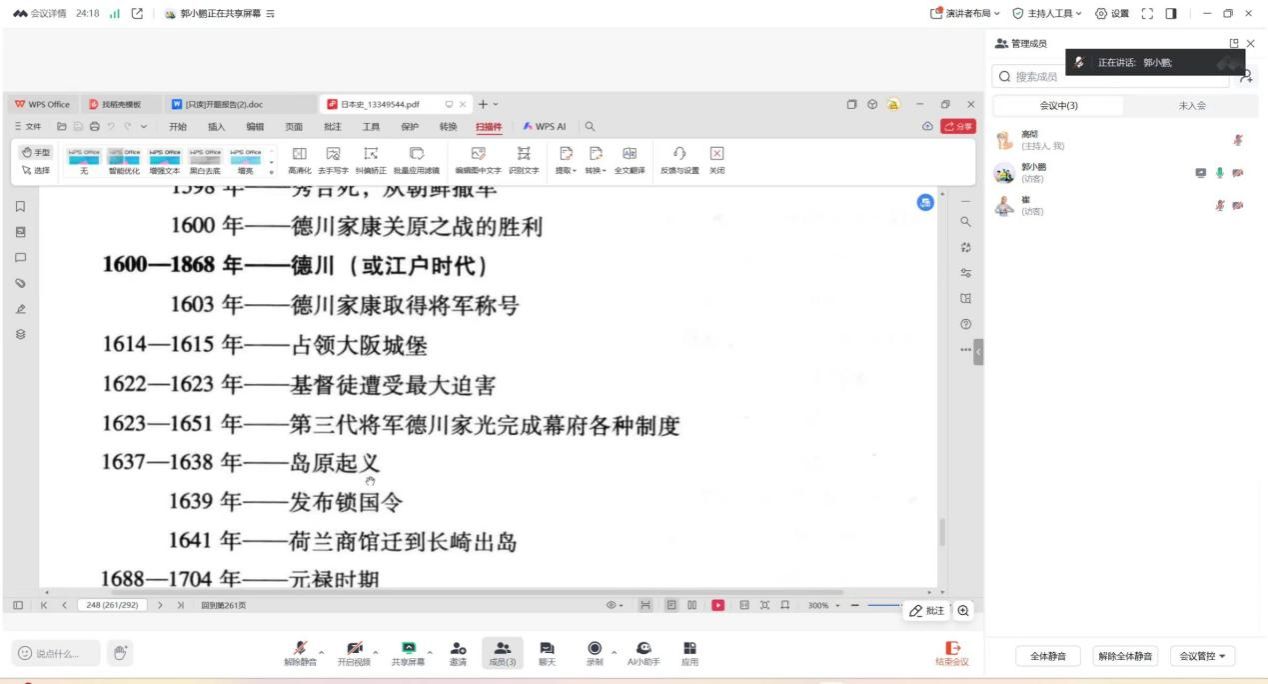
Task: Open the 会议管控 dropdown
Action: (x=1203, y=656)
